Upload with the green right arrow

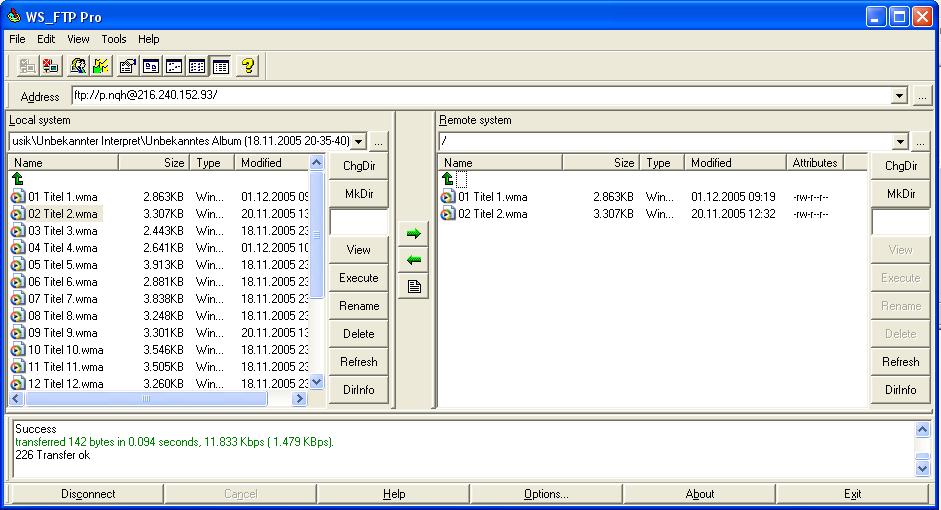pos(413,233)
